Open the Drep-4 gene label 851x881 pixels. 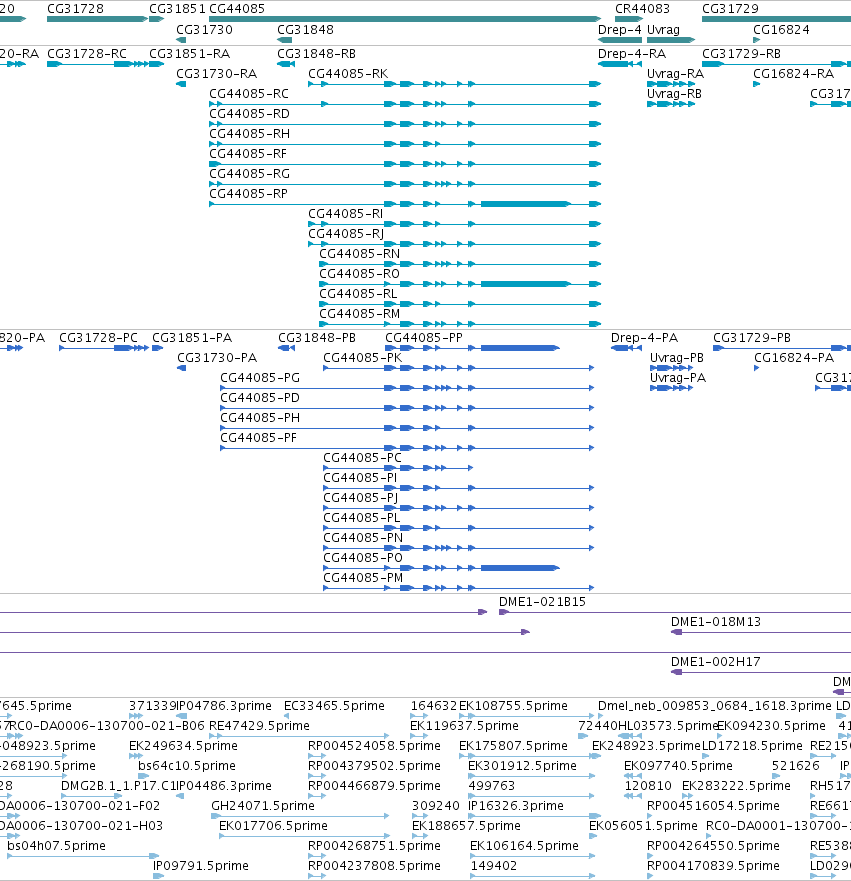619,30
